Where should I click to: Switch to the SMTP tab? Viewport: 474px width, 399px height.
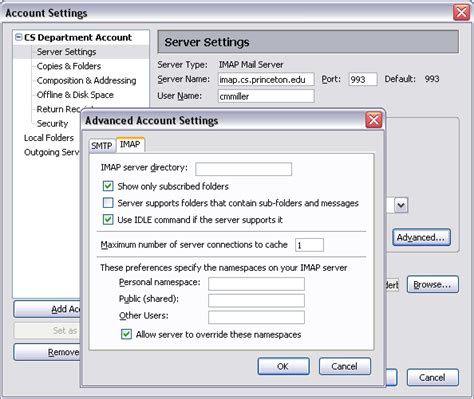pyautogui.click(x=102, y=146)
